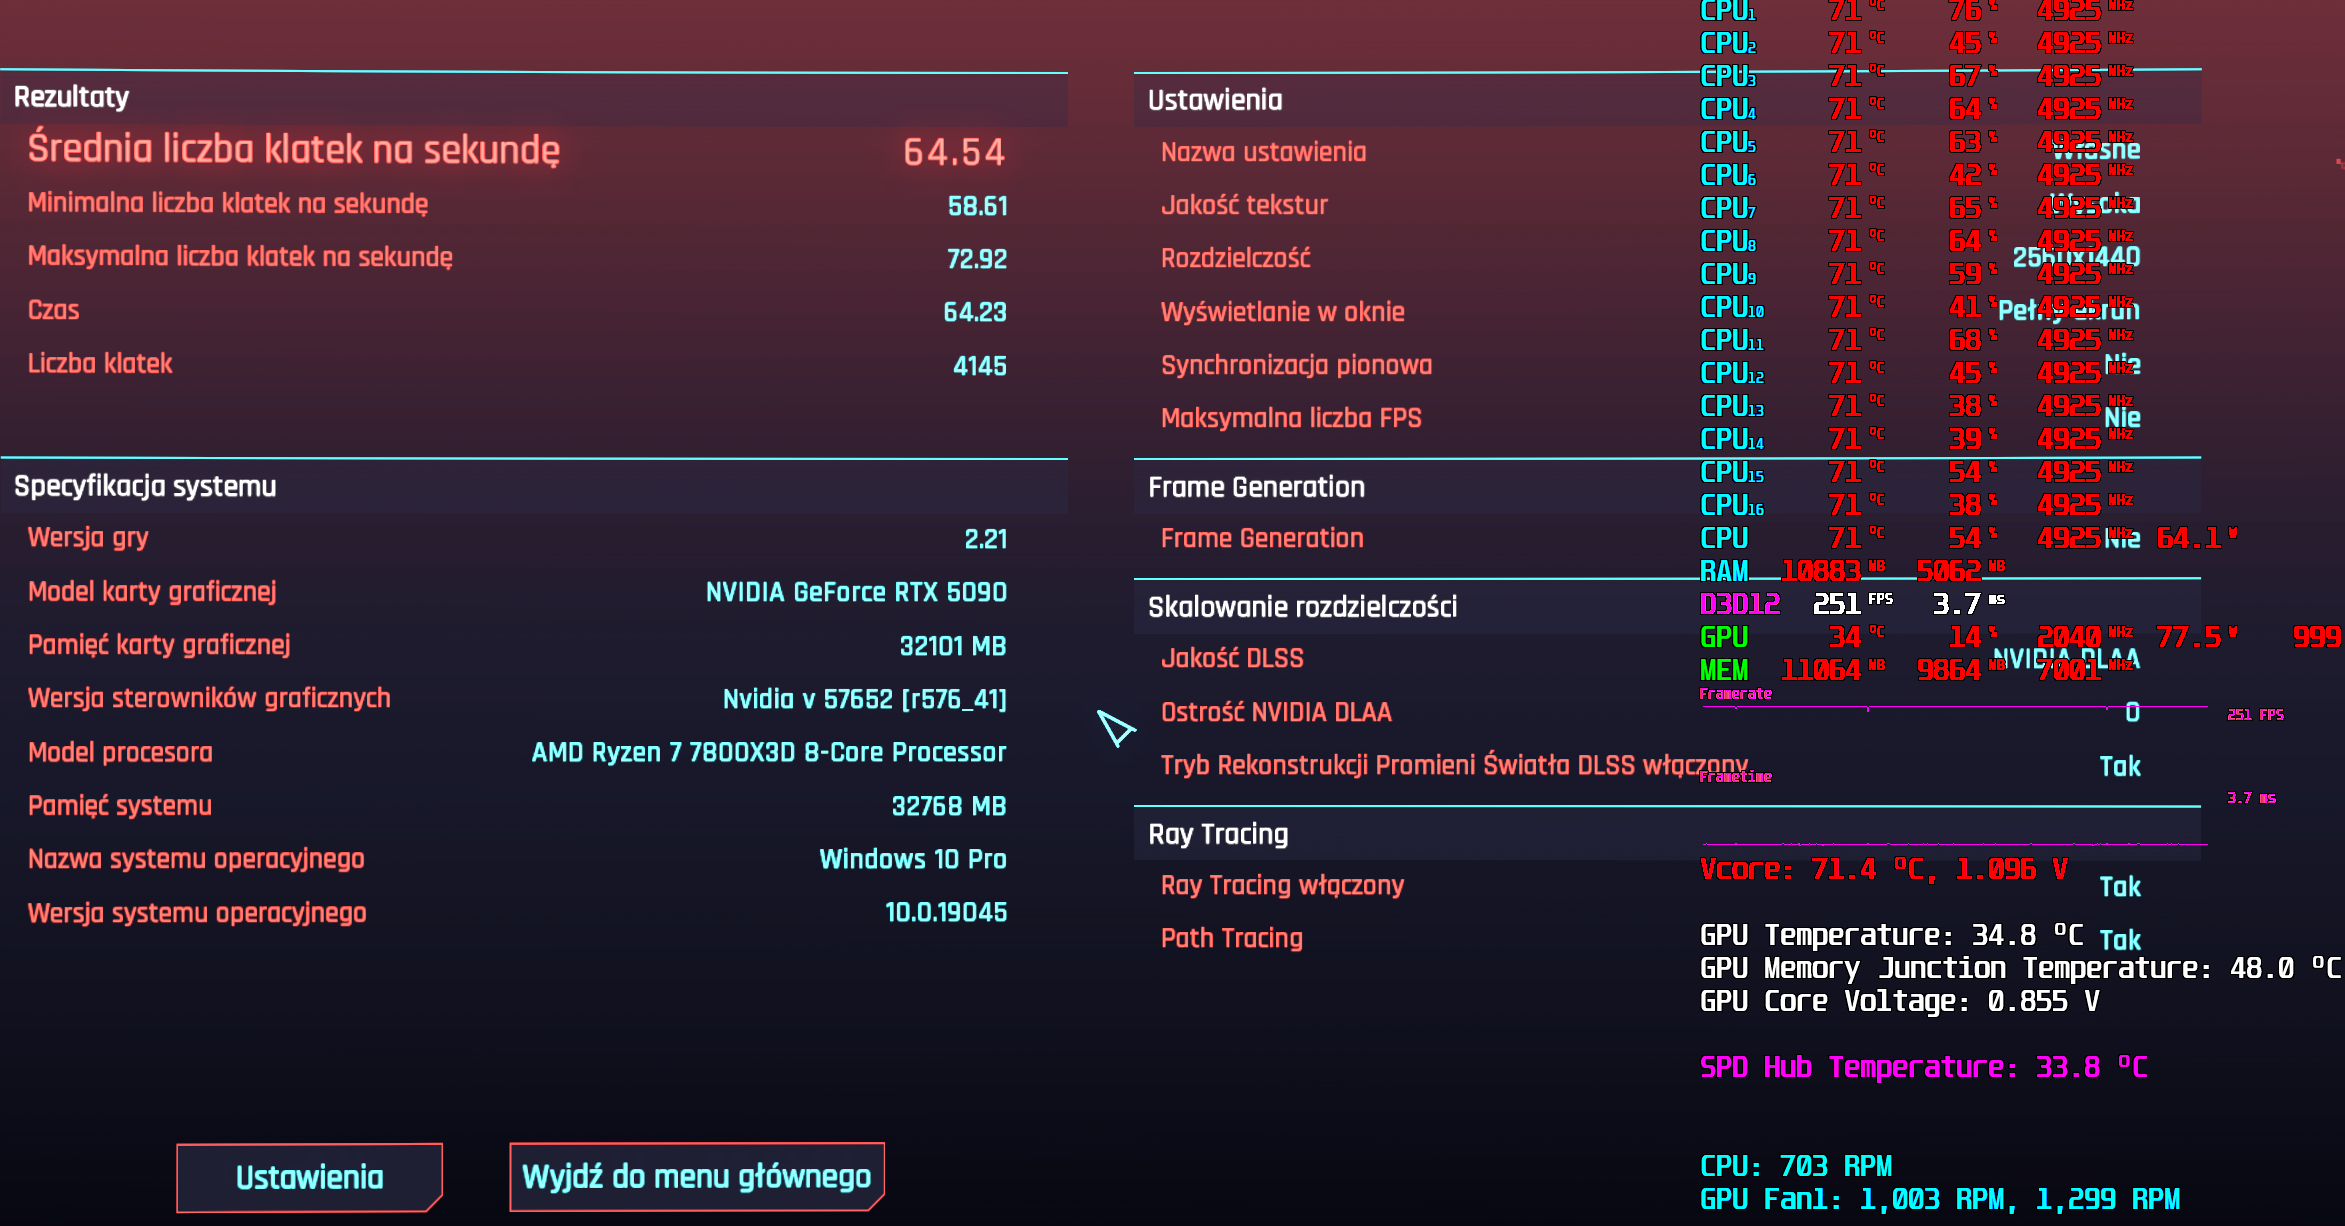Viewport: 2345px width, 1226px height.
Task: Select the Średnia liczba klatek na sekundę row
Action: point(294,150)
